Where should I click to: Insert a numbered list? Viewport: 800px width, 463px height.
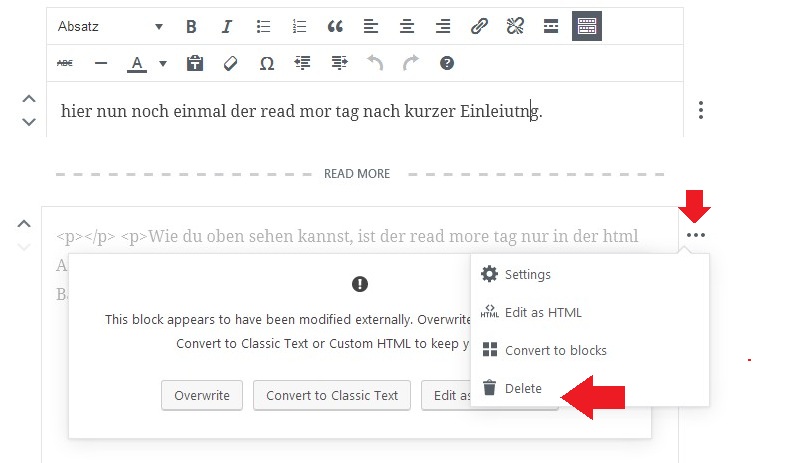(x=299, y=27)
